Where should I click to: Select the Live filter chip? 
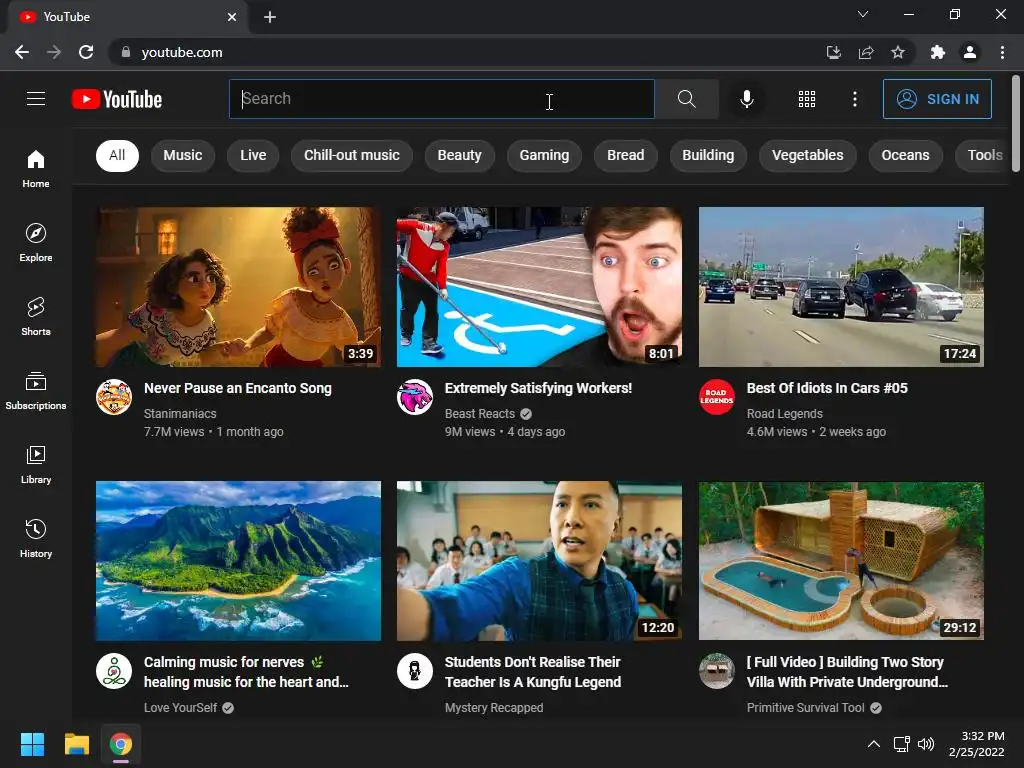pos(253,155)
